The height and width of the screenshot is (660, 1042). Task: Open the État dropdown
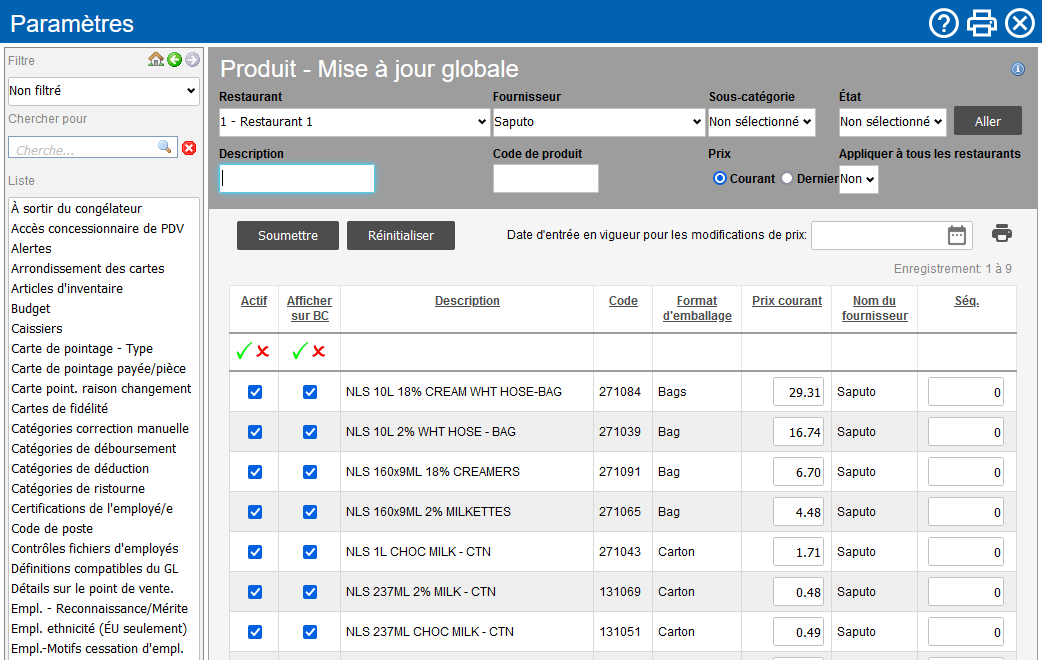[892, 122]
